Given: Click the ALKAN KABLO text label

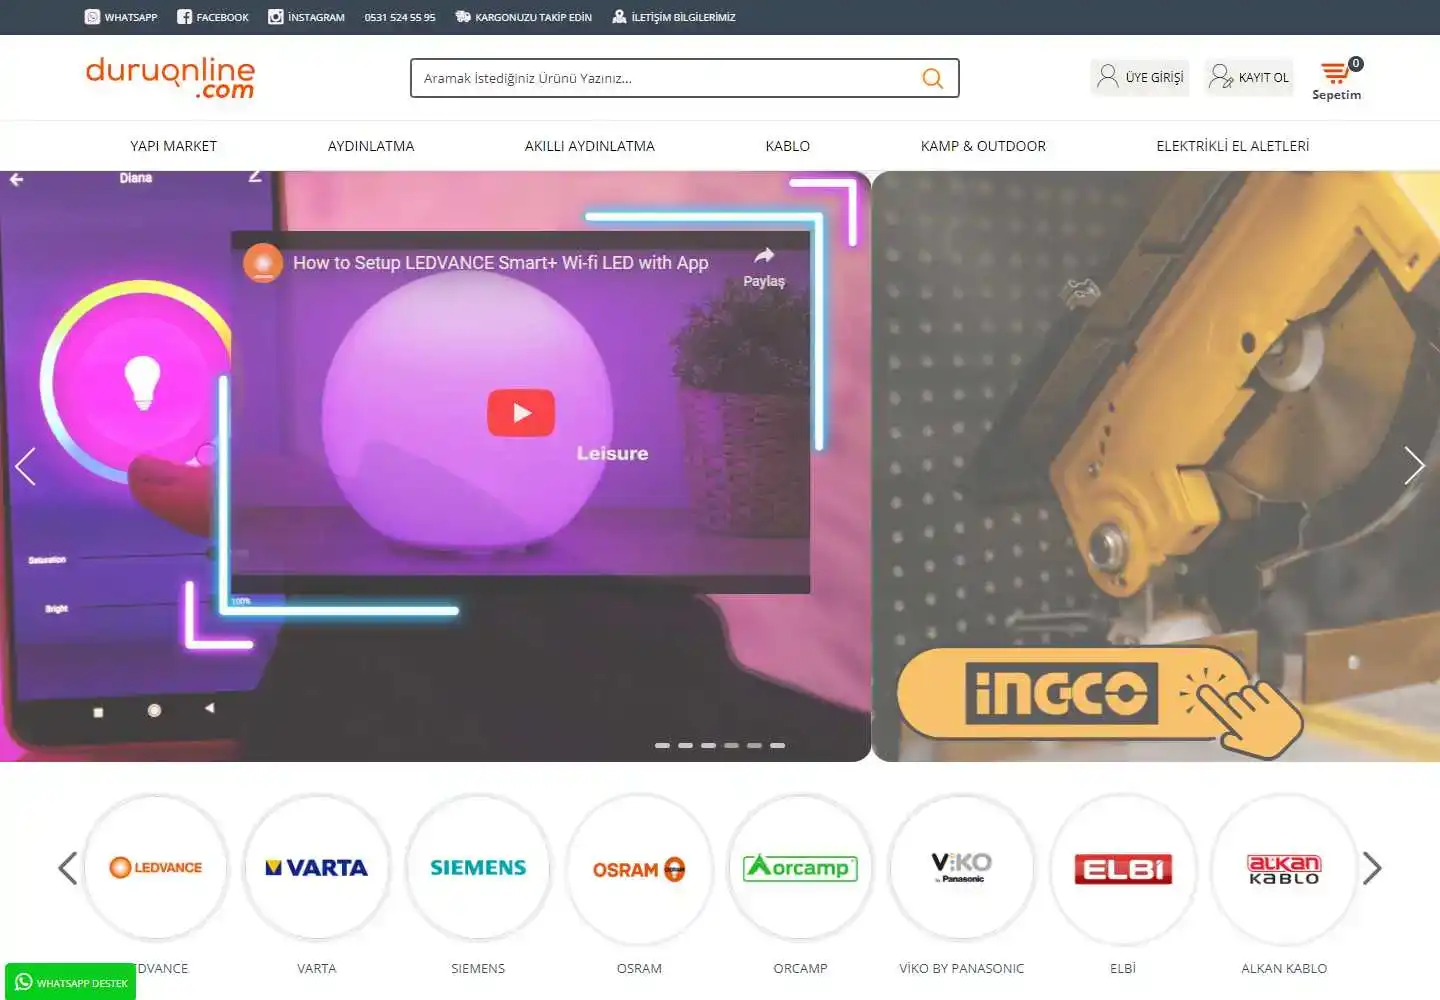Looking at the screenshot, I should [x=1284, y=968].
